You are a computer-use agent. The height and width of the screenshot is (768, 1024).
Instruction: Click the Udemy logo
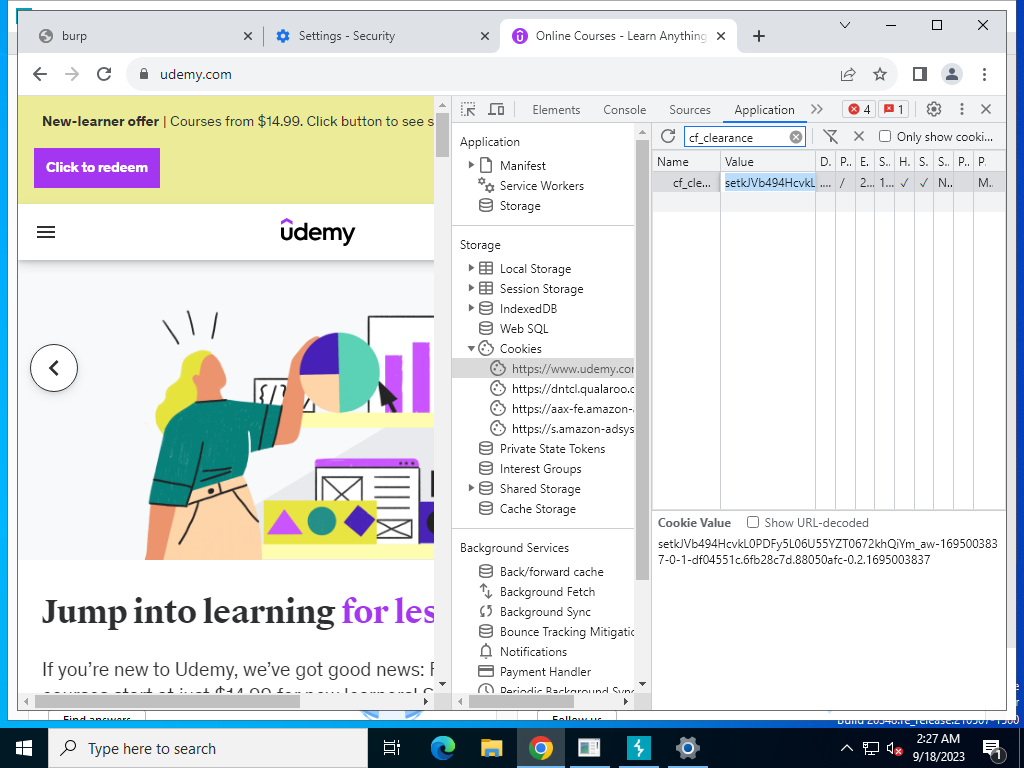(x=318, y=232)
